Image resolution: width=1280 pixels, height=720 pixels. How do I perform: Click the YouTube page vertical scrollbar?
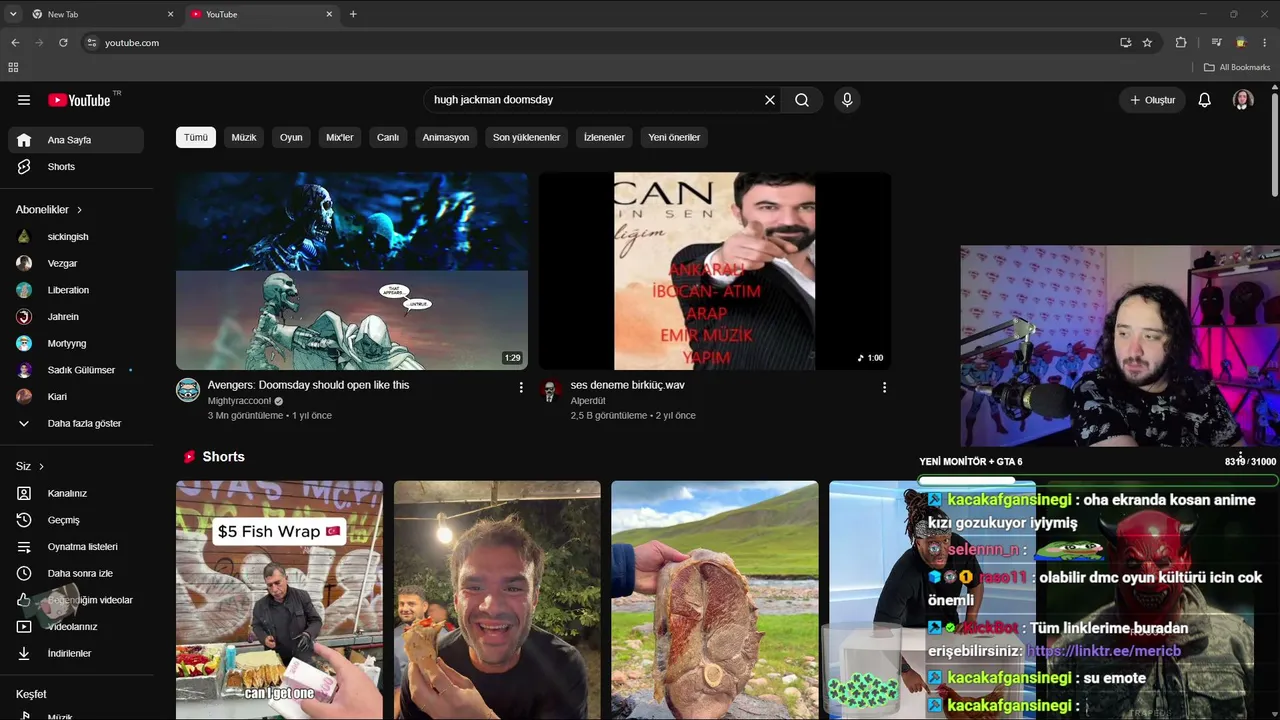[1274, 145]
